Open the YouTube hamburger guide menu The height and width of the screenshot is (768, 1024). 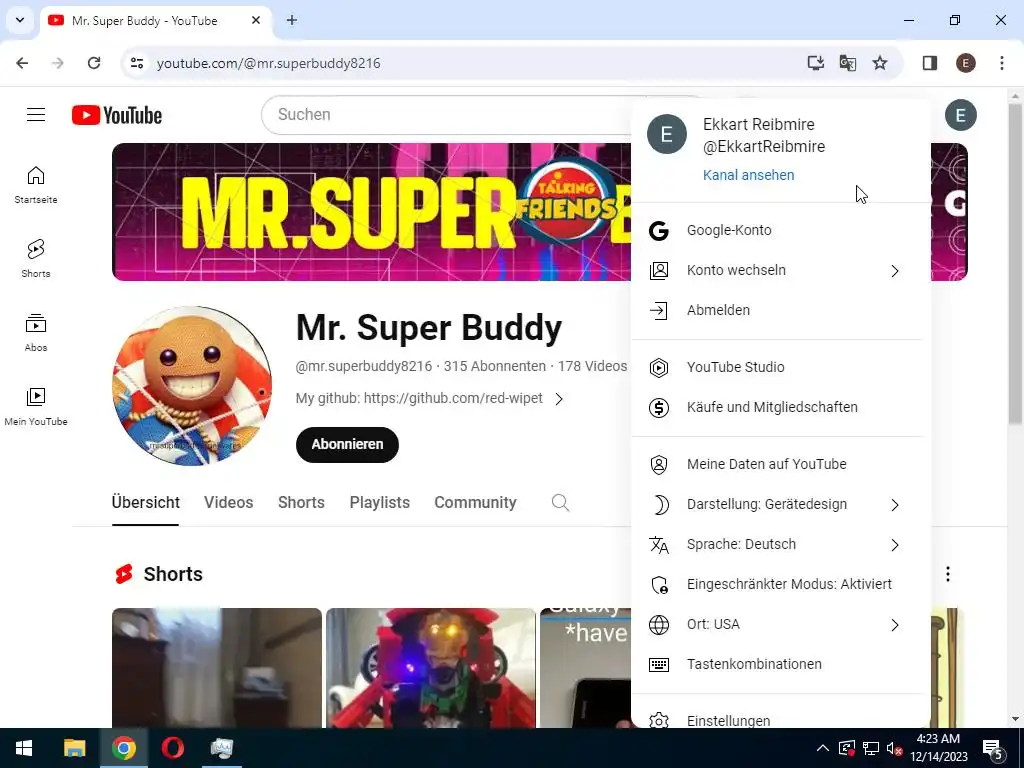[36, 115]
